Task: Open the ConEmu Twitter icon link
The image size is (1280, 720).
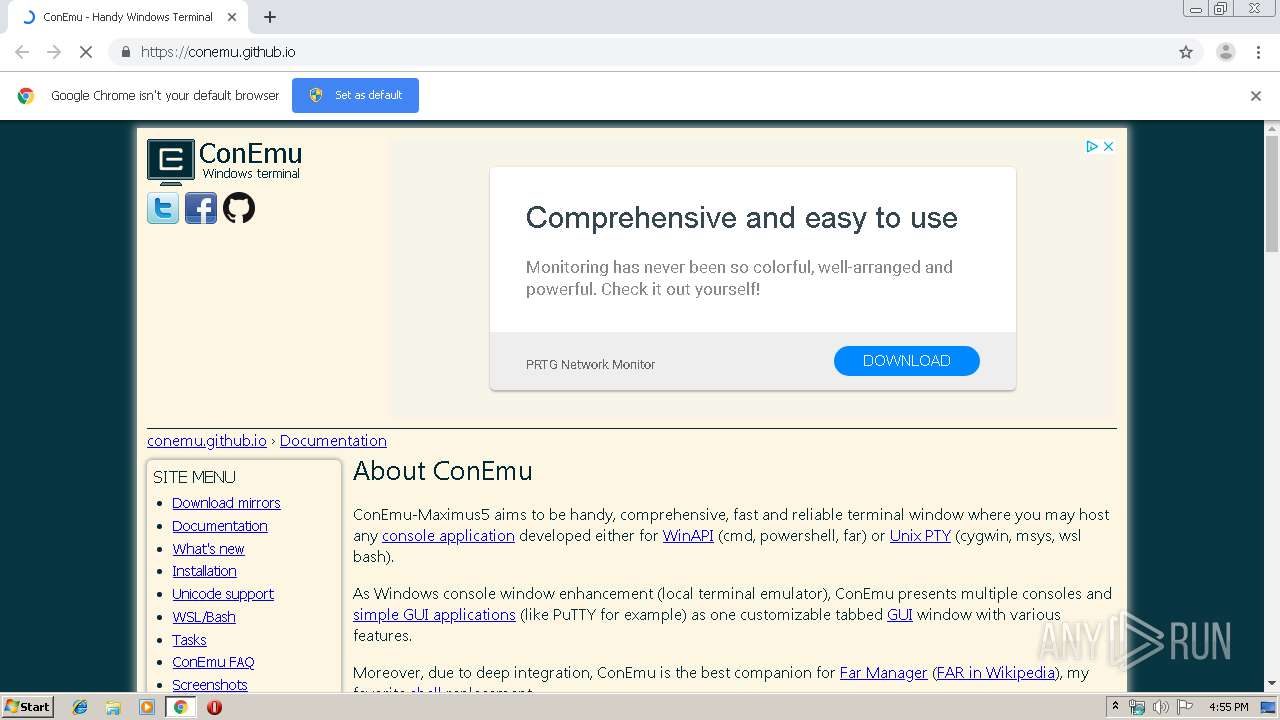Action: click(x=163, y=208)
